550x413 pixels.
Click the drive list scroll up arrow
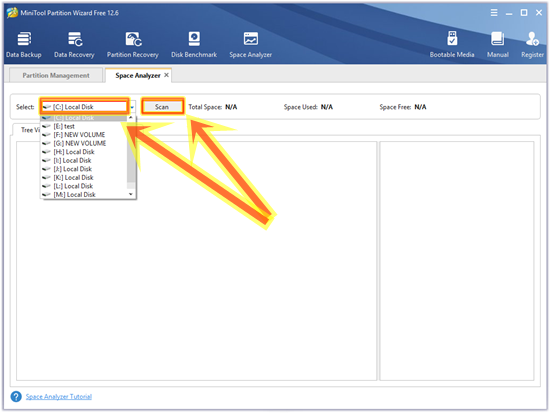(131, 118)
